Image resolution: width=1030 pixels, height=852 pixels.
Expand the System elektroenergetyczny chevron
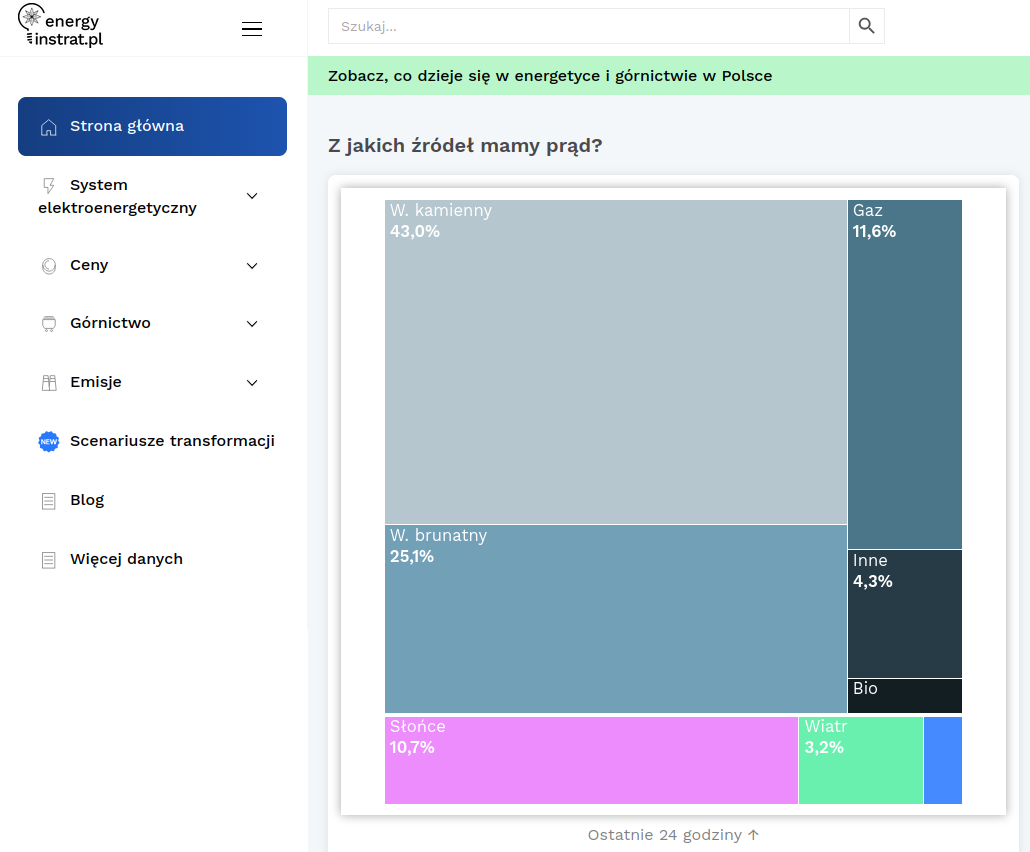point(252,196)
